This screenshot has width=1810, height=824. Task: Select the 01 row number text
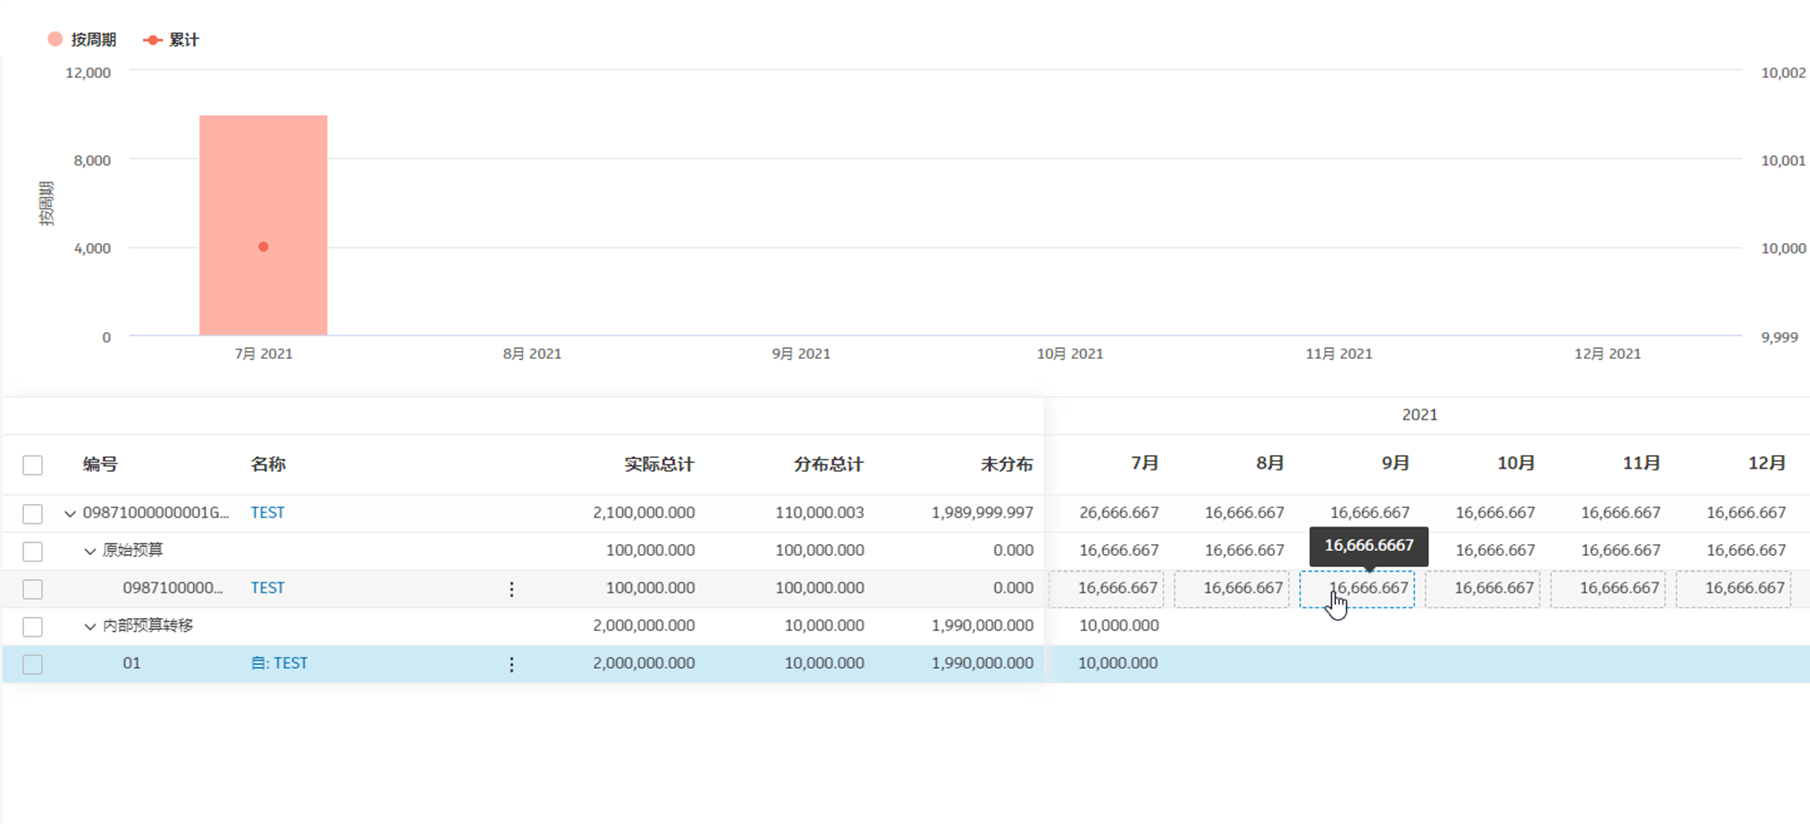(x=131, y=663)
